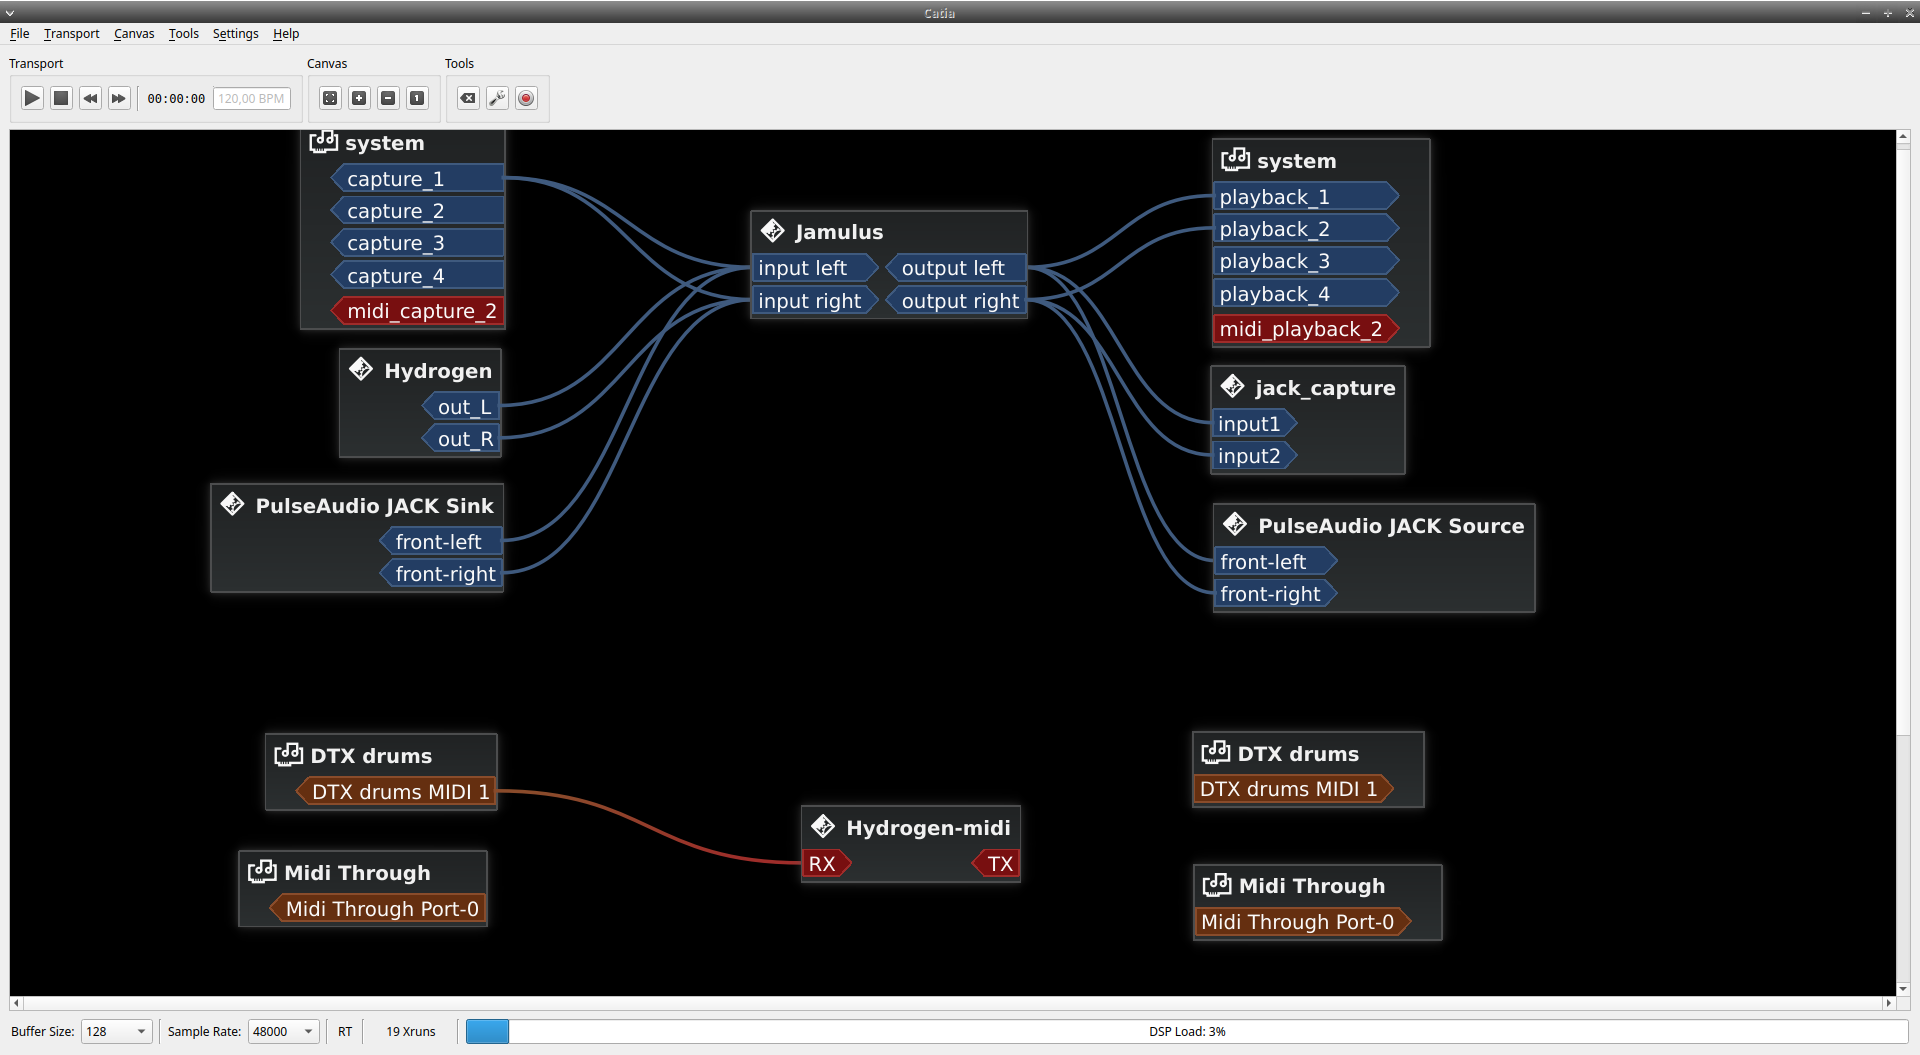Click the BPM input field
Screen dimensions: 1920x1055
251,99
